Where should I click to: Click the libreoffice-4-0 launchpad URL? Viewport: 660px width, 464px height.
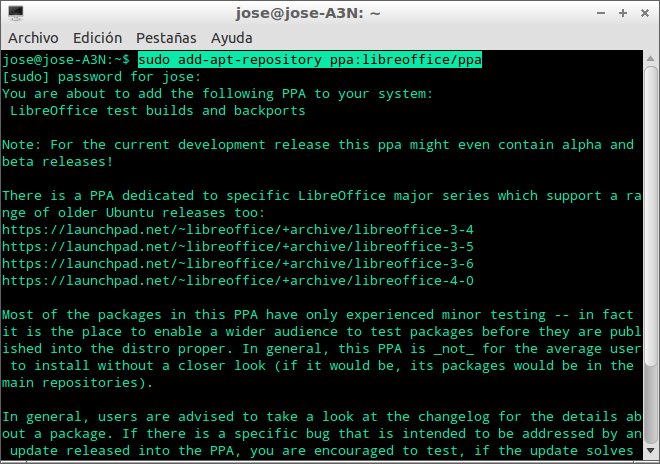tap(238, 281)
